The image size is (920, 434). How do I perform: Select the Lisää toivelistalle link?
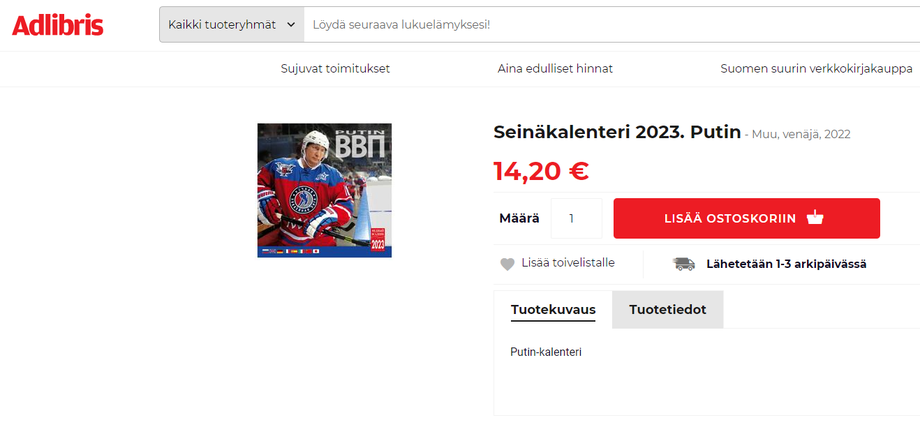pyautogui.click(x=568, y=263)
